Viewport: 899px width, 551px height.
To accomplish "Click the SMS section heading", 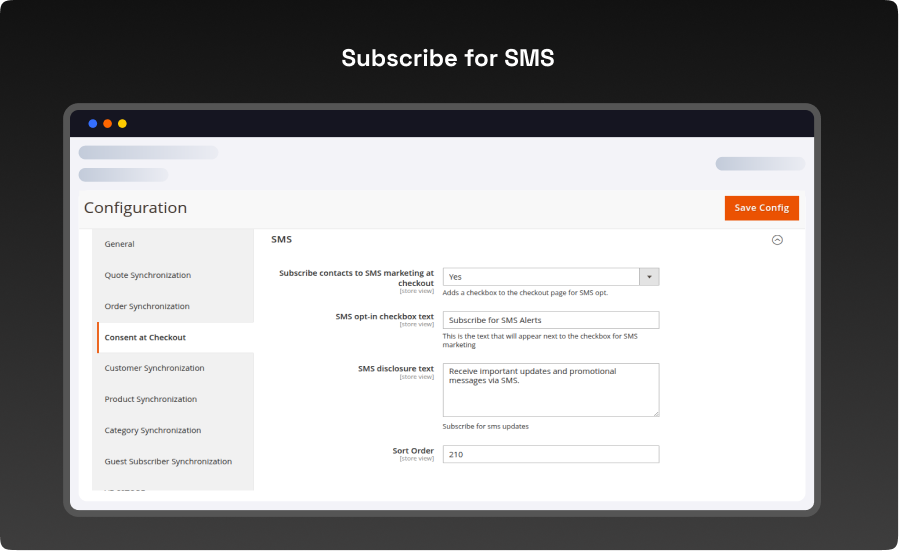I will pyautogui.click(x=282, y=240).
